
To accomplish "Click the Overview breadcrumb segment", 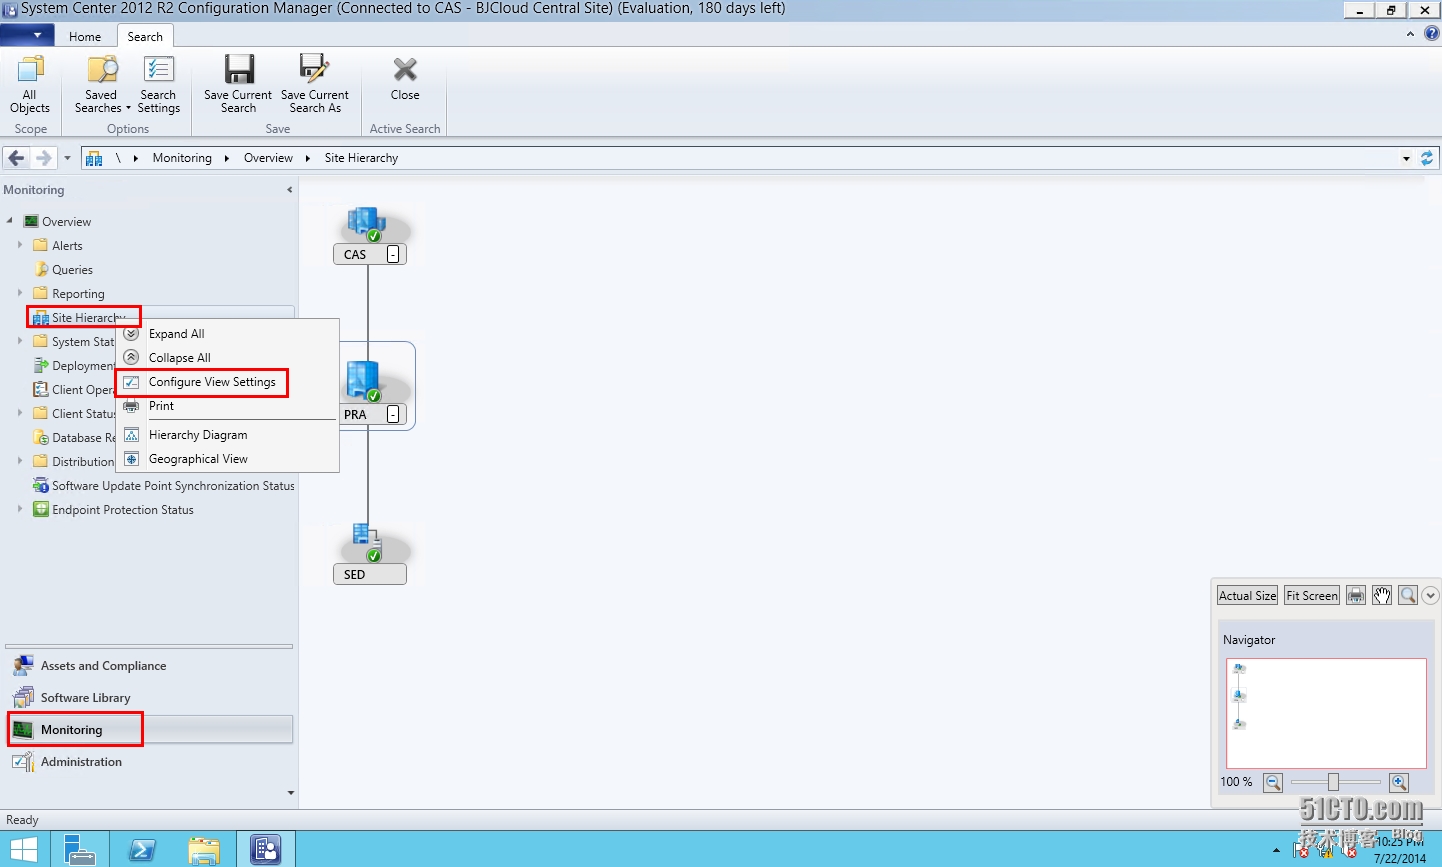I will click(268, 158).
